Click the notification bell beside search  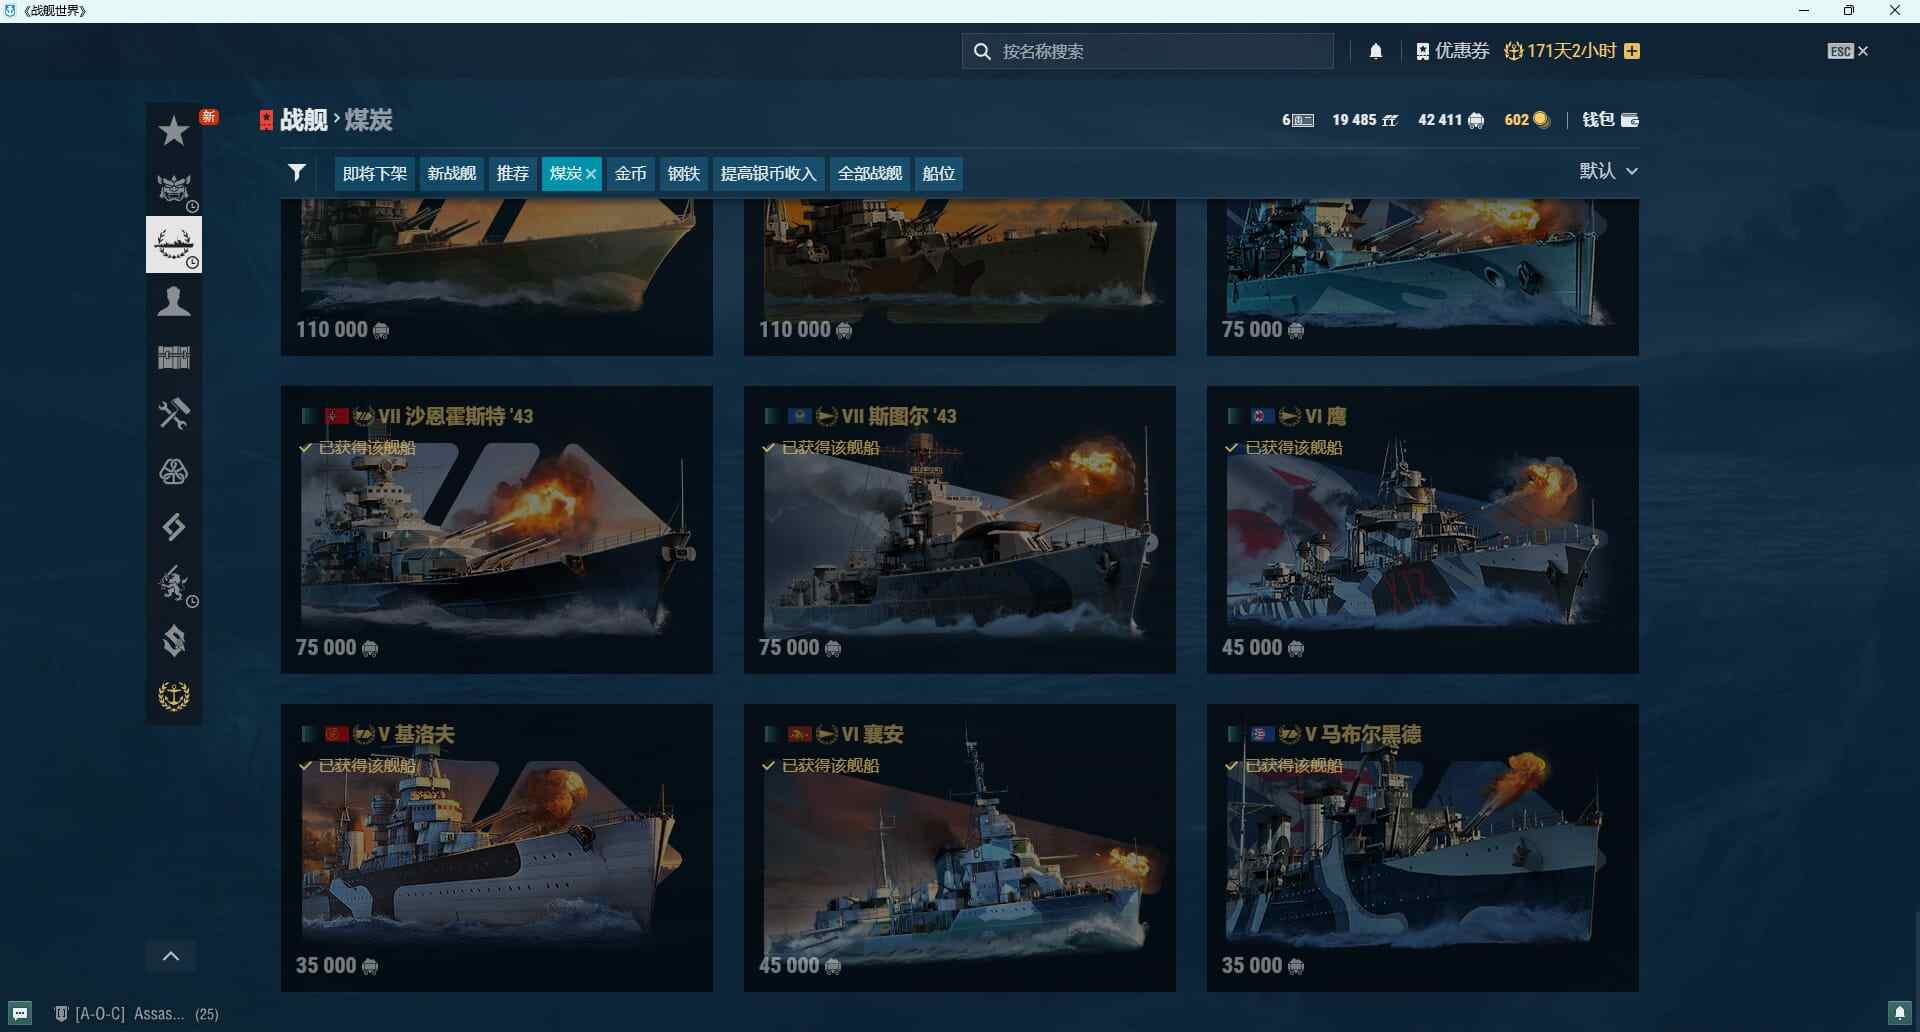pyautogui.click(x=1376, y=51)
